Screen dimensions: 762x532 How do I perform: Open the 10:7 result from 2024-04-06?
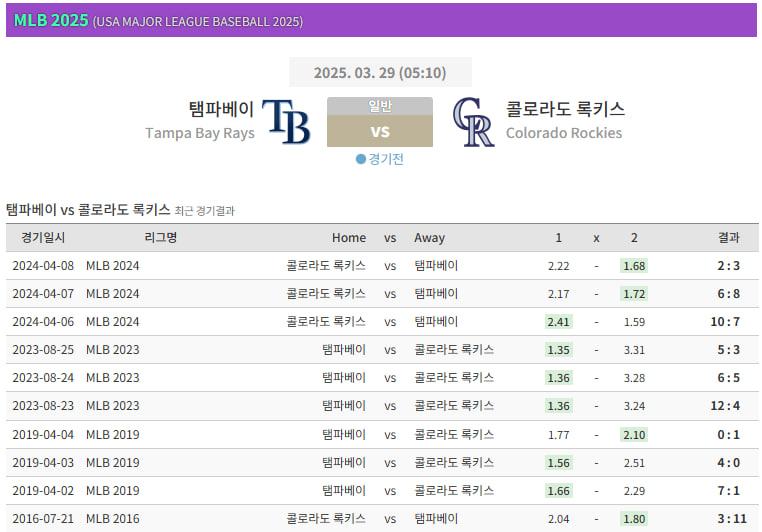tap(725, 322)
